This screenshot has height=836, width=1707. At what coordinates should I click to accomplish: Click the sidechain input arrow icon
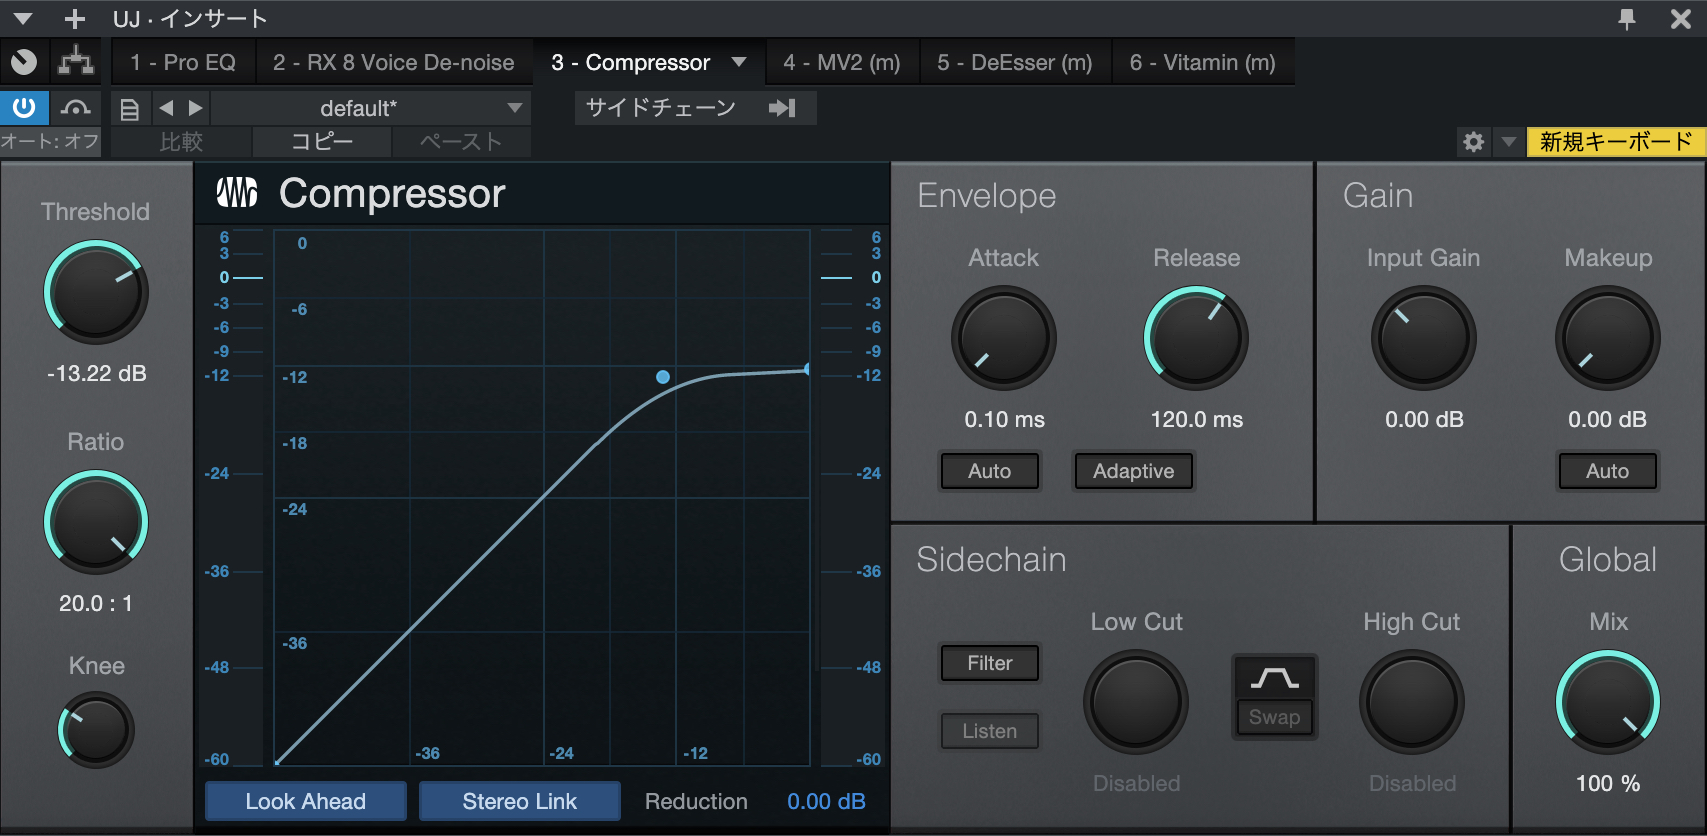(782, 108)
